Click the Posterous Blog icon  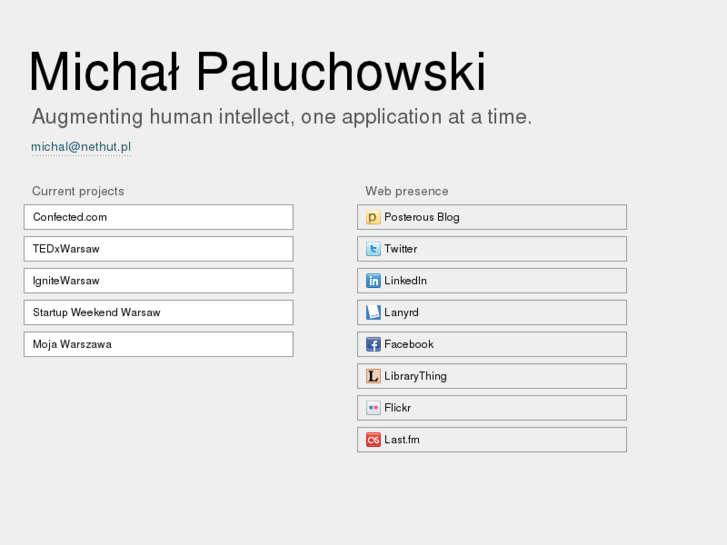(373, 217)
